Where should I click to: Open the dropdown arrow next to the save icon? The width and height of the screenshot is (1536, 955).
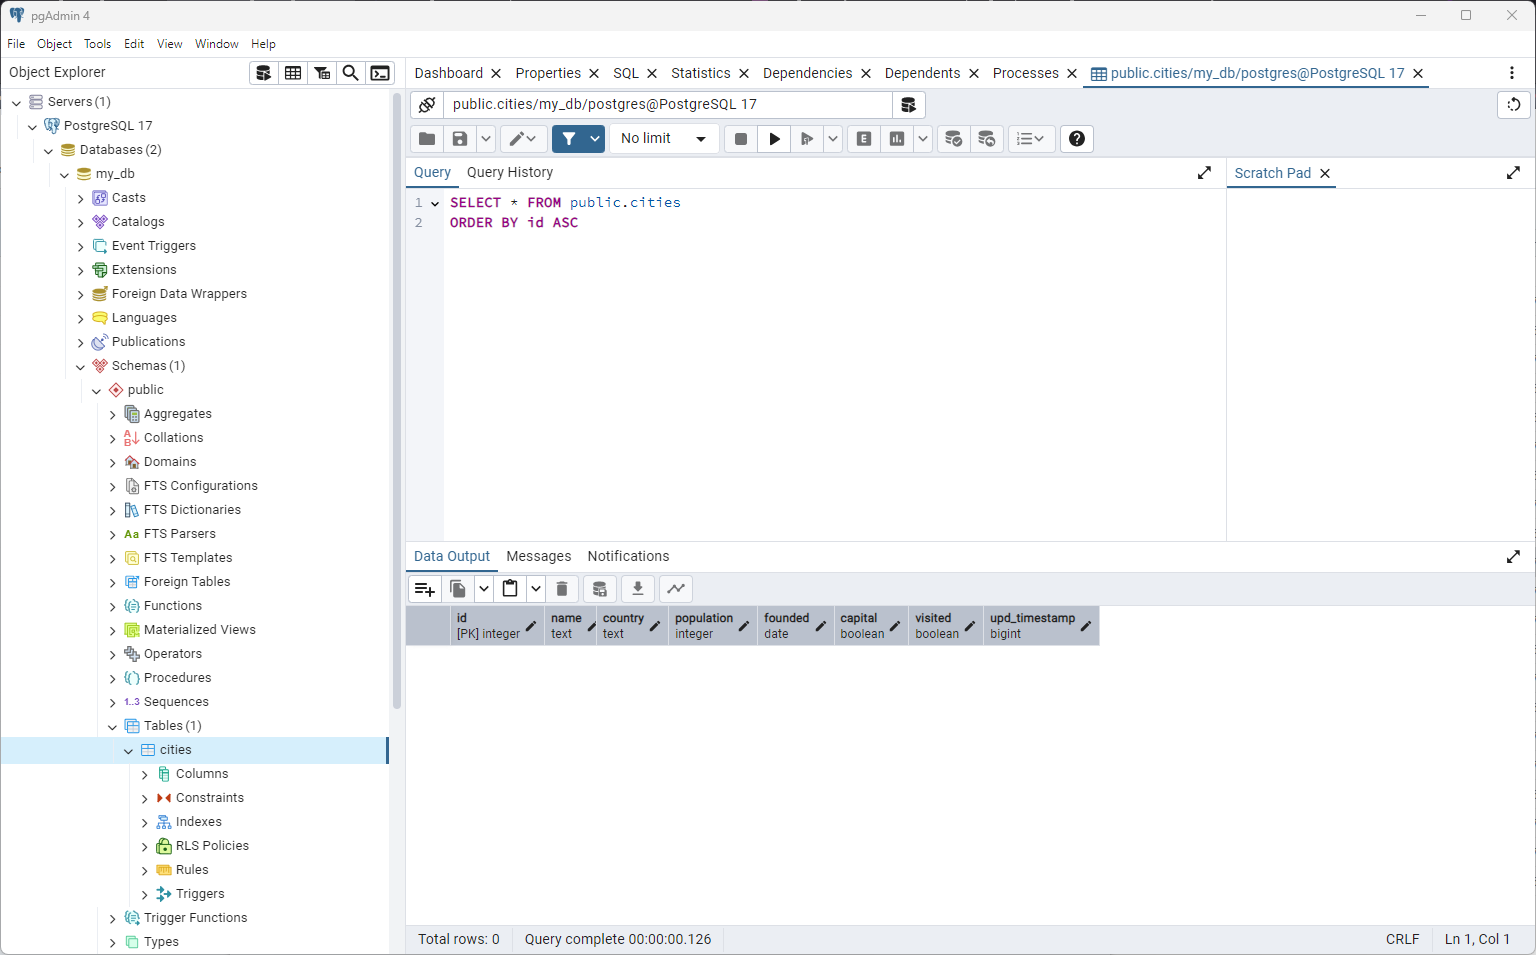click(x=486, y=139)
